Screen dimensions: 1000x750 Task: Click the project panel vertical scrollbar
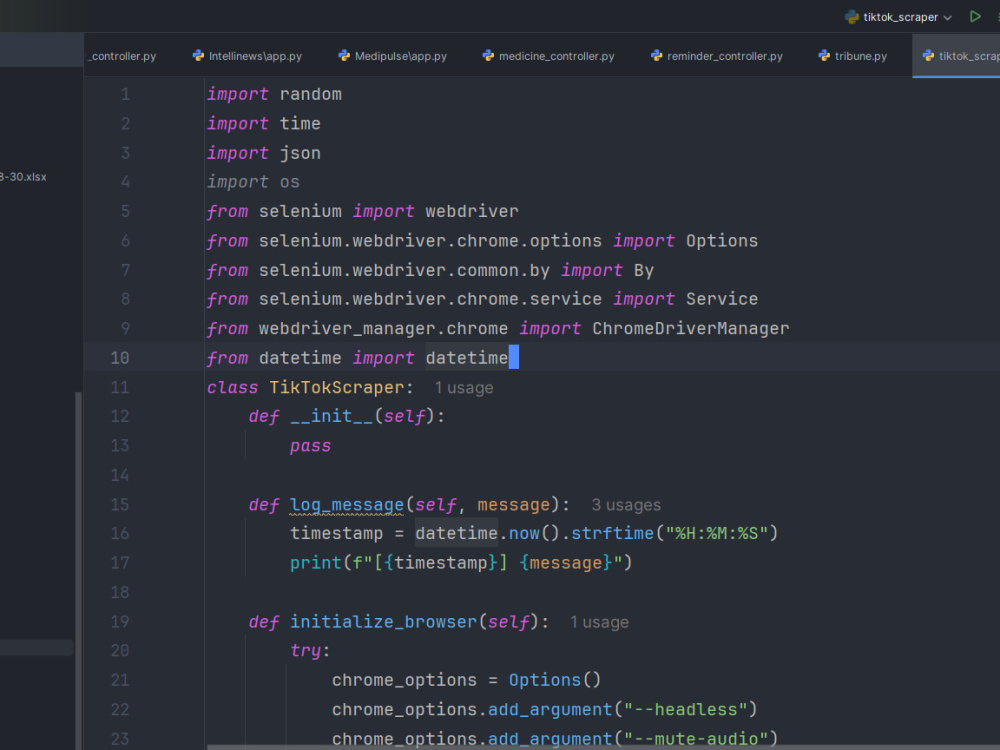tap(78, 571)
